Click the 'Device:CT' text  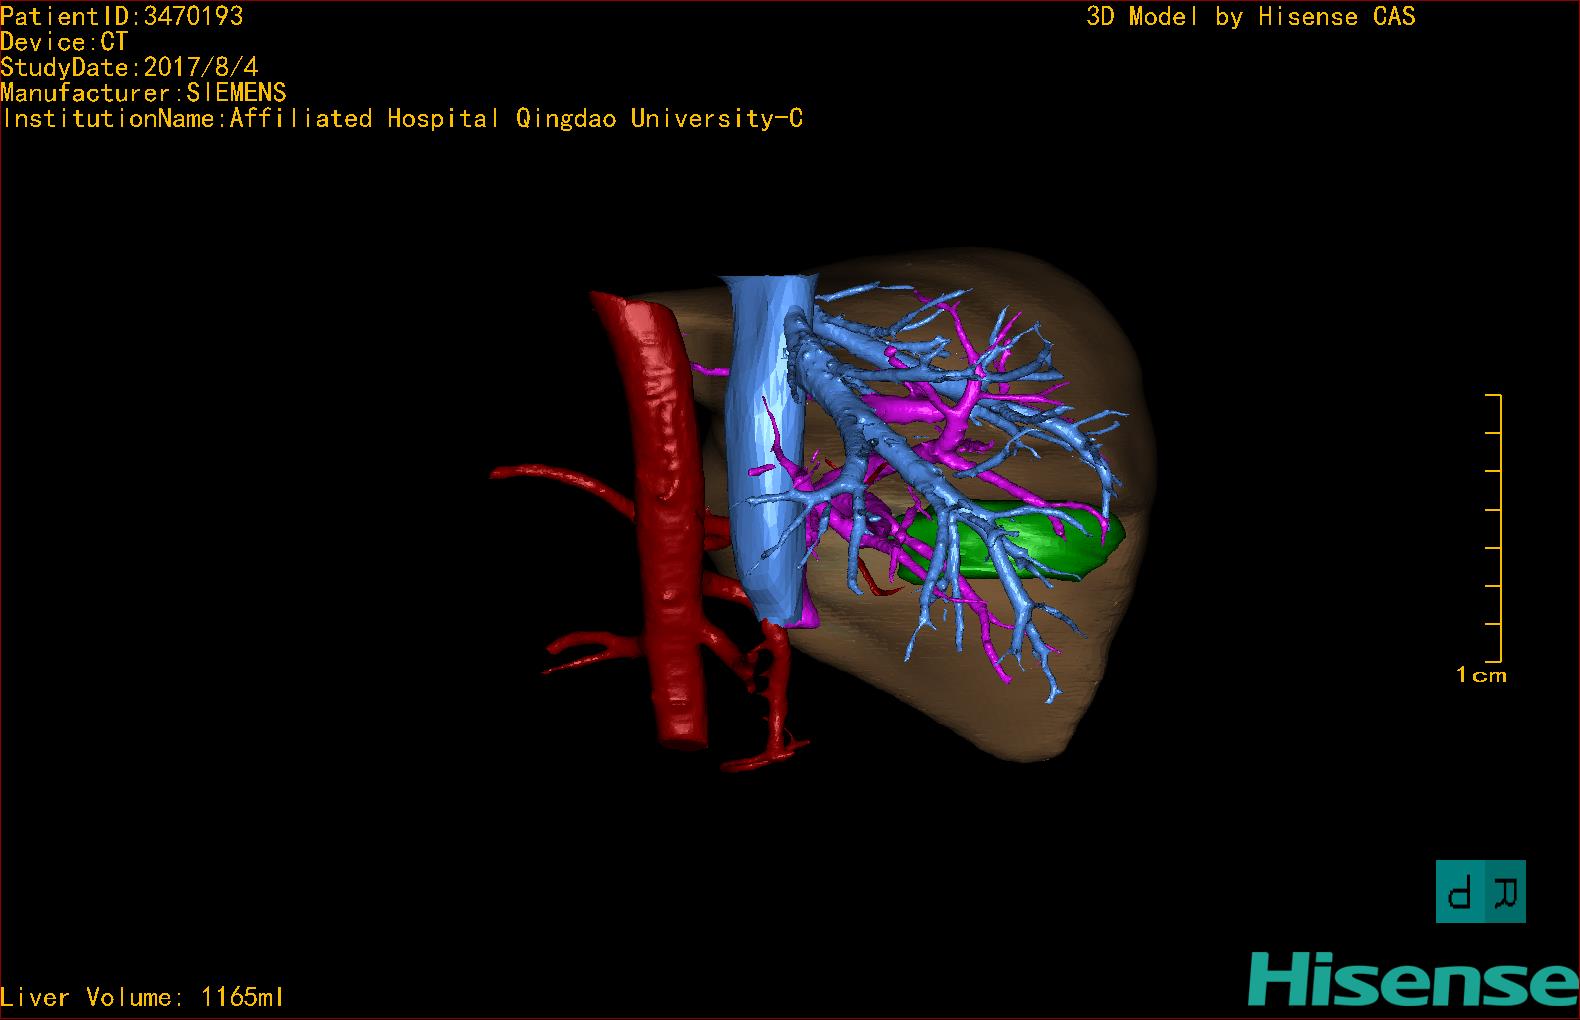click(x=64, y=42)
